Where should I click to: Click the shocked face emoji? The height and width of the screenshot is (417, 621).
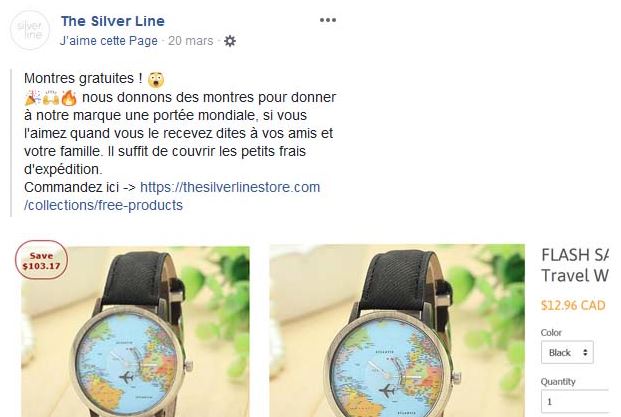[x=156, y=80]
